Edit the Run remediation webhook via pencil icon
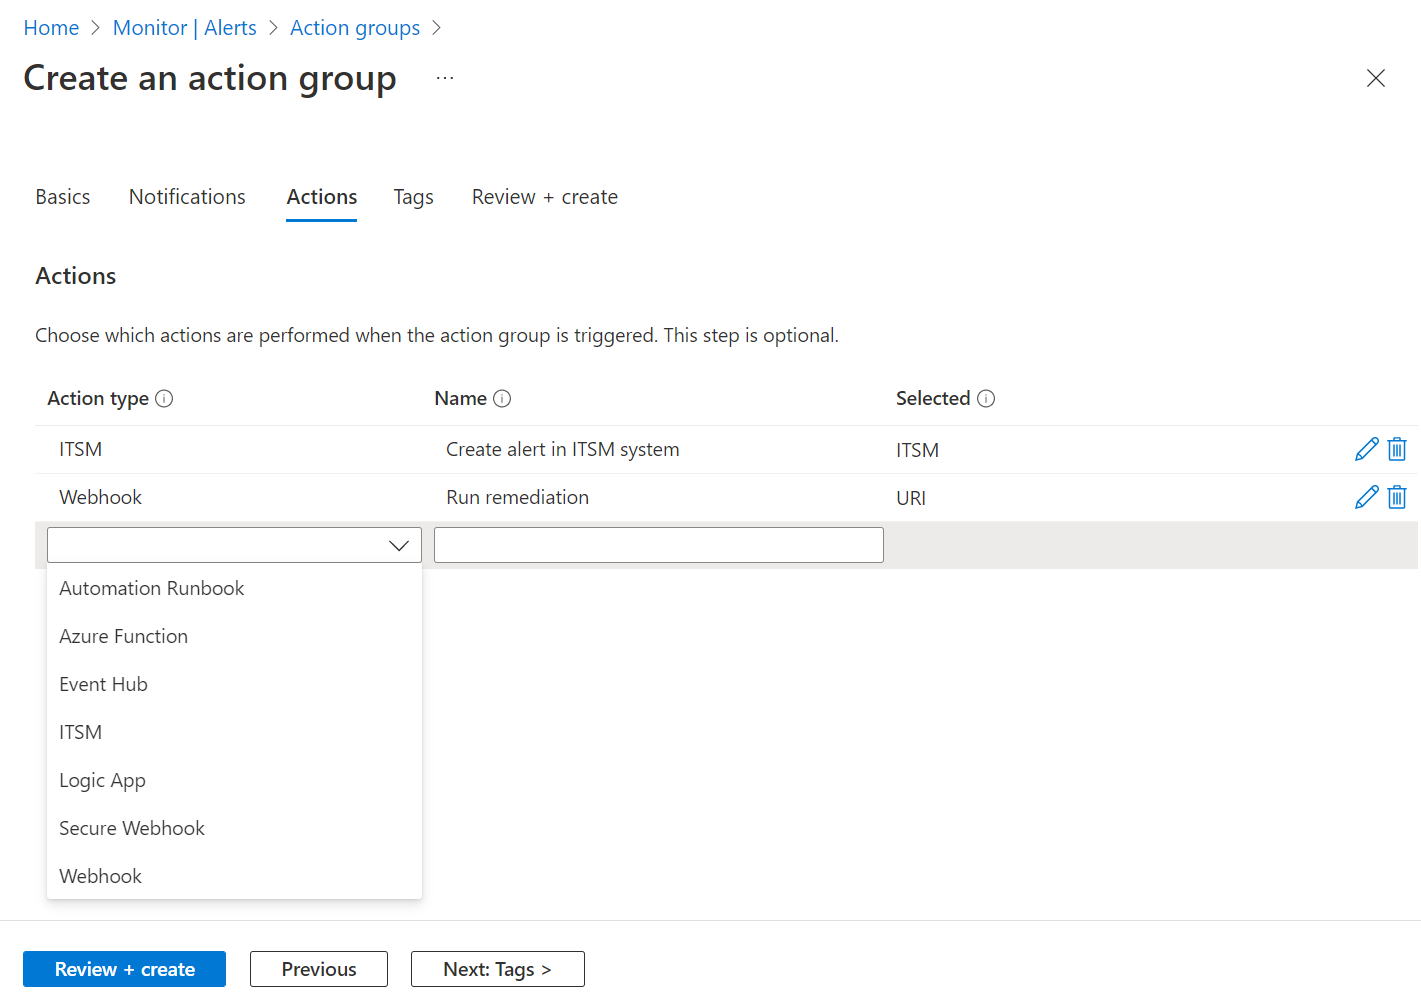 point(1366,496)
